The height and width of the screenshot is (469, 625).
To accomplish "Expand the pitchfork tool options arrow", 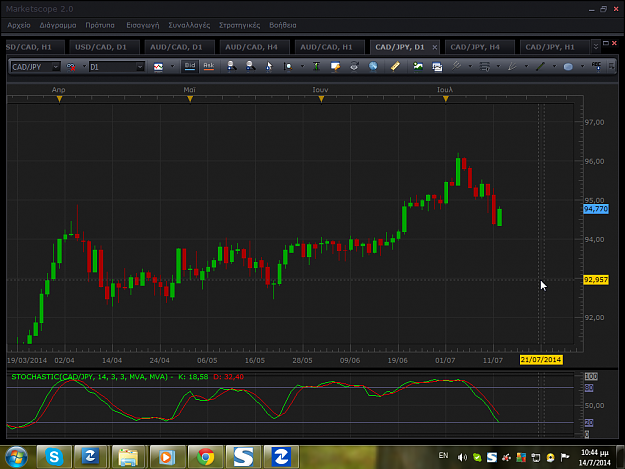I will pos(470,66).
